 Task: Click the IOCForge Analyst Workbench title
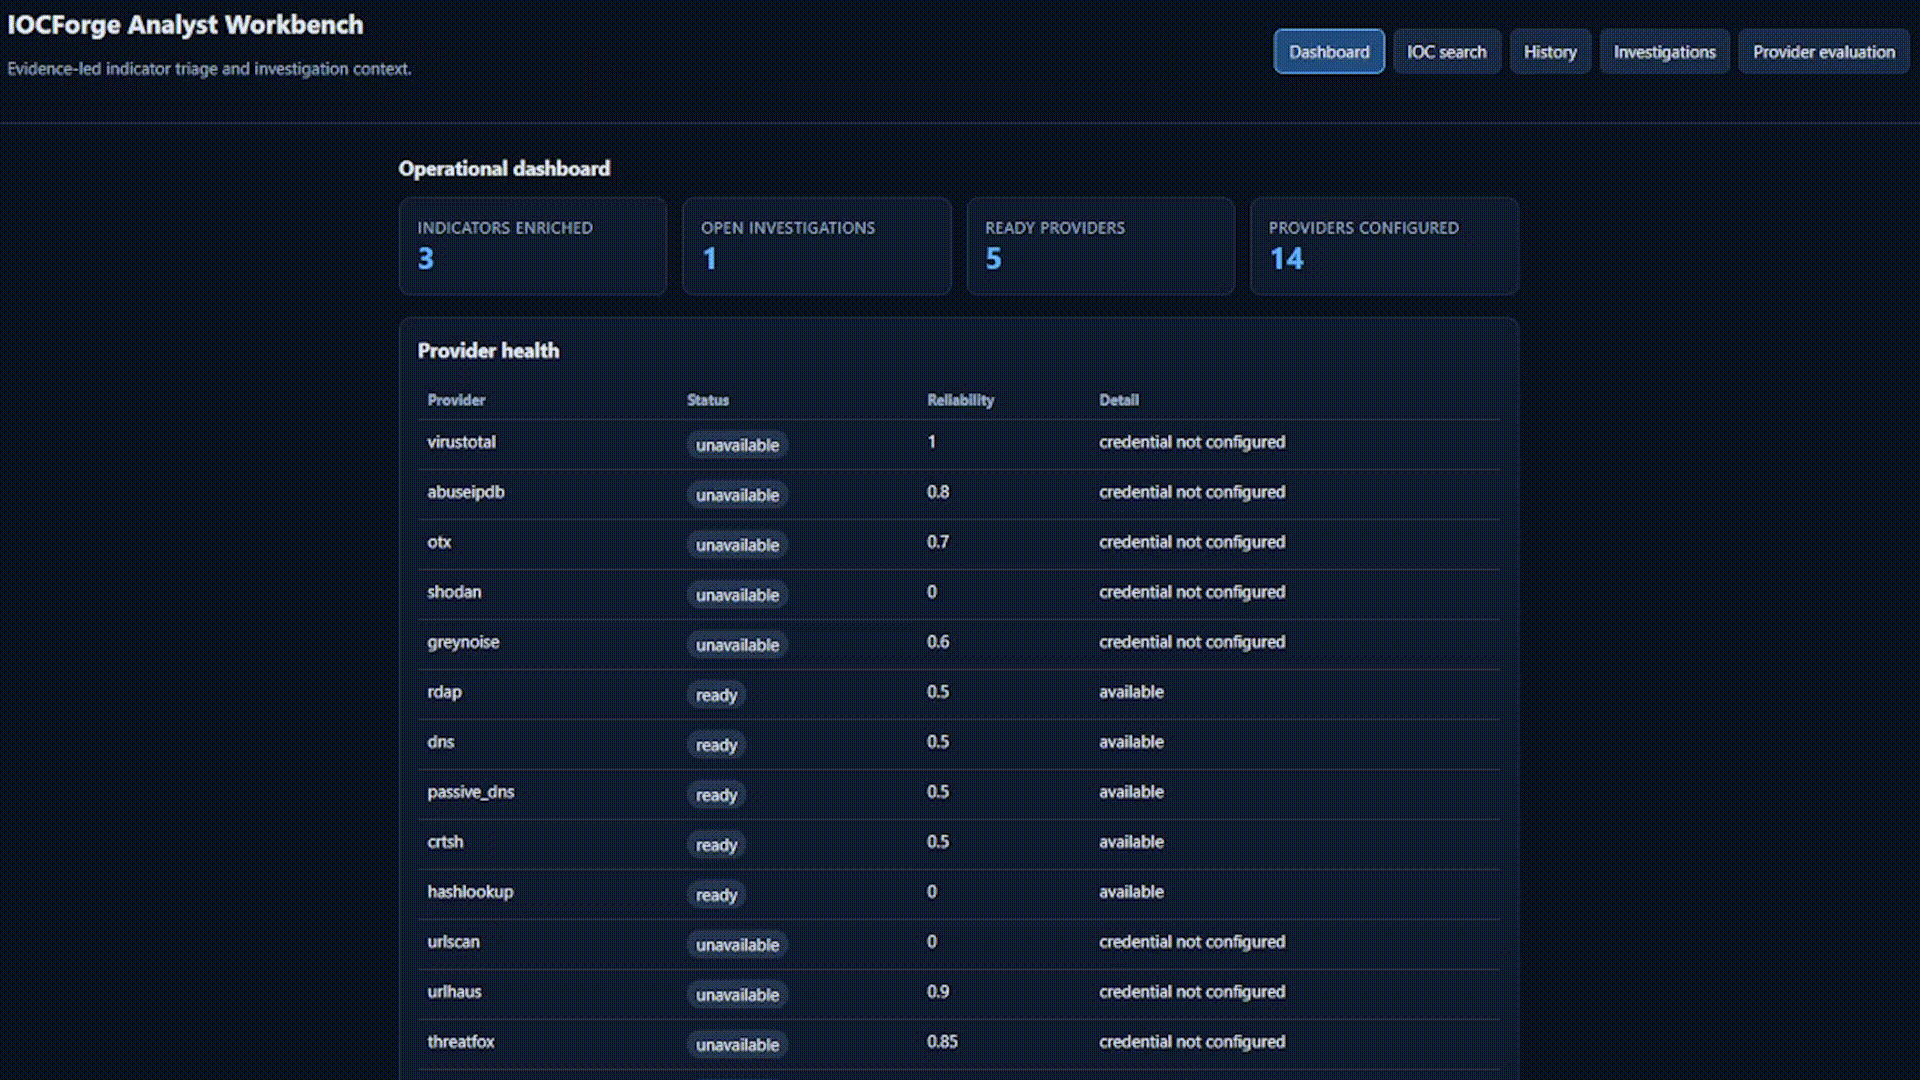pos(186,25)
